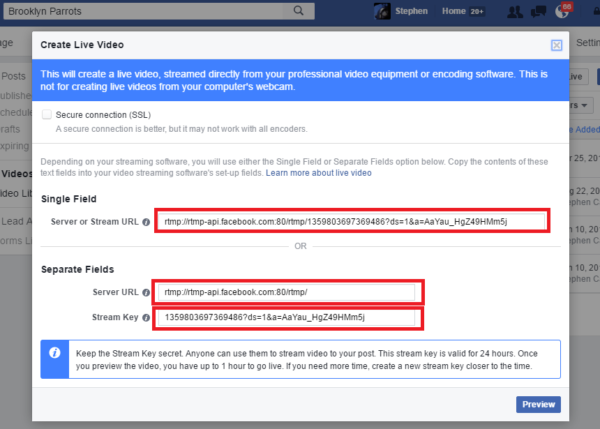Click the 'Create Live Video' dialog title
This screenshot has width=600, height=429.
[x=82, y=45]
